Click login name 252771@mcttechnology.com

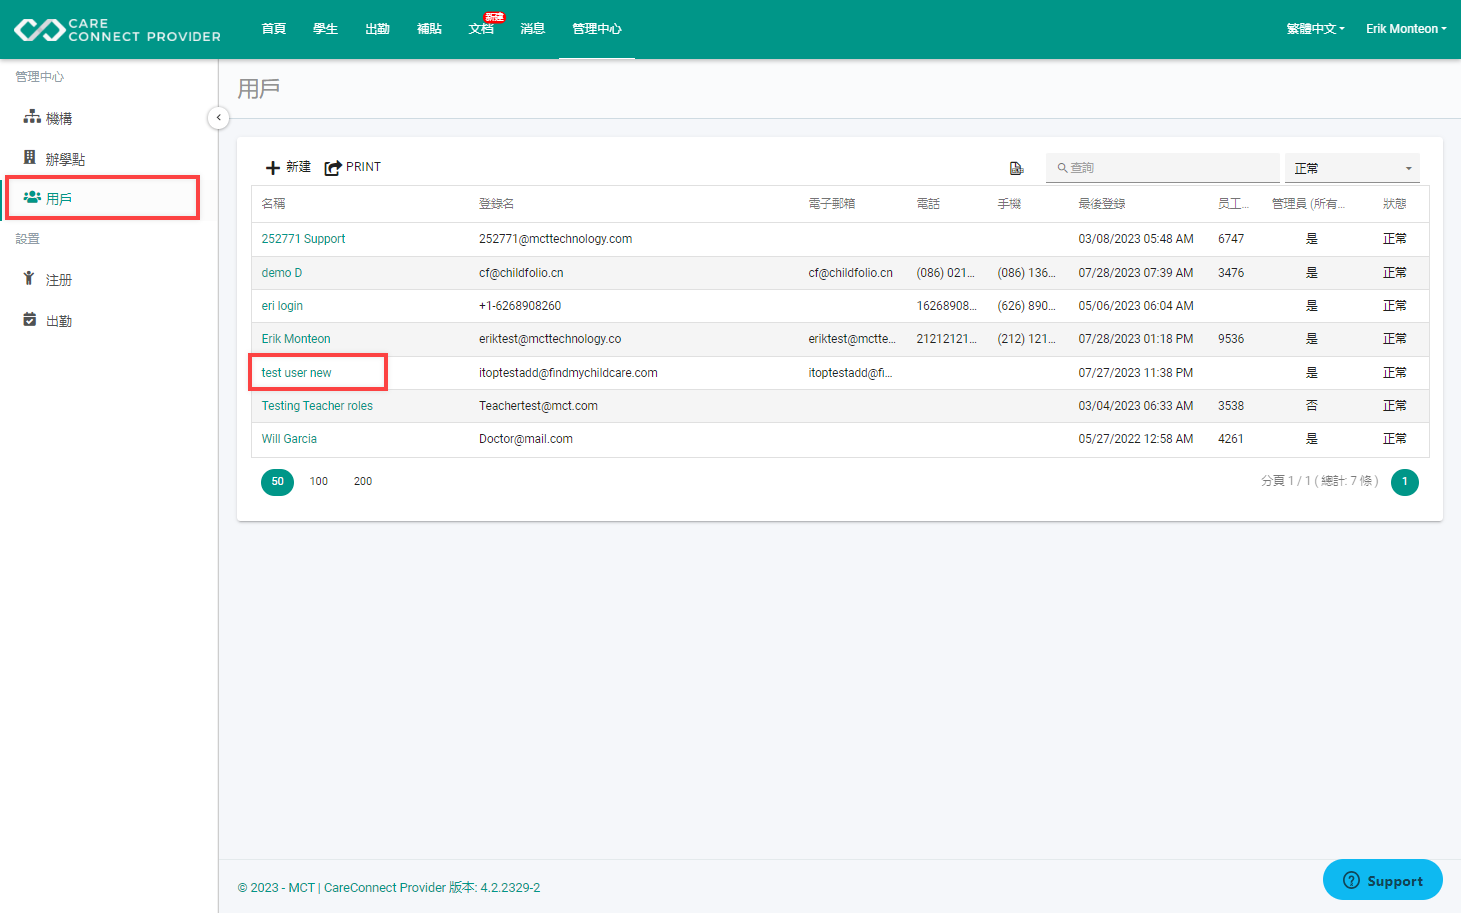[x=555, y=239]
